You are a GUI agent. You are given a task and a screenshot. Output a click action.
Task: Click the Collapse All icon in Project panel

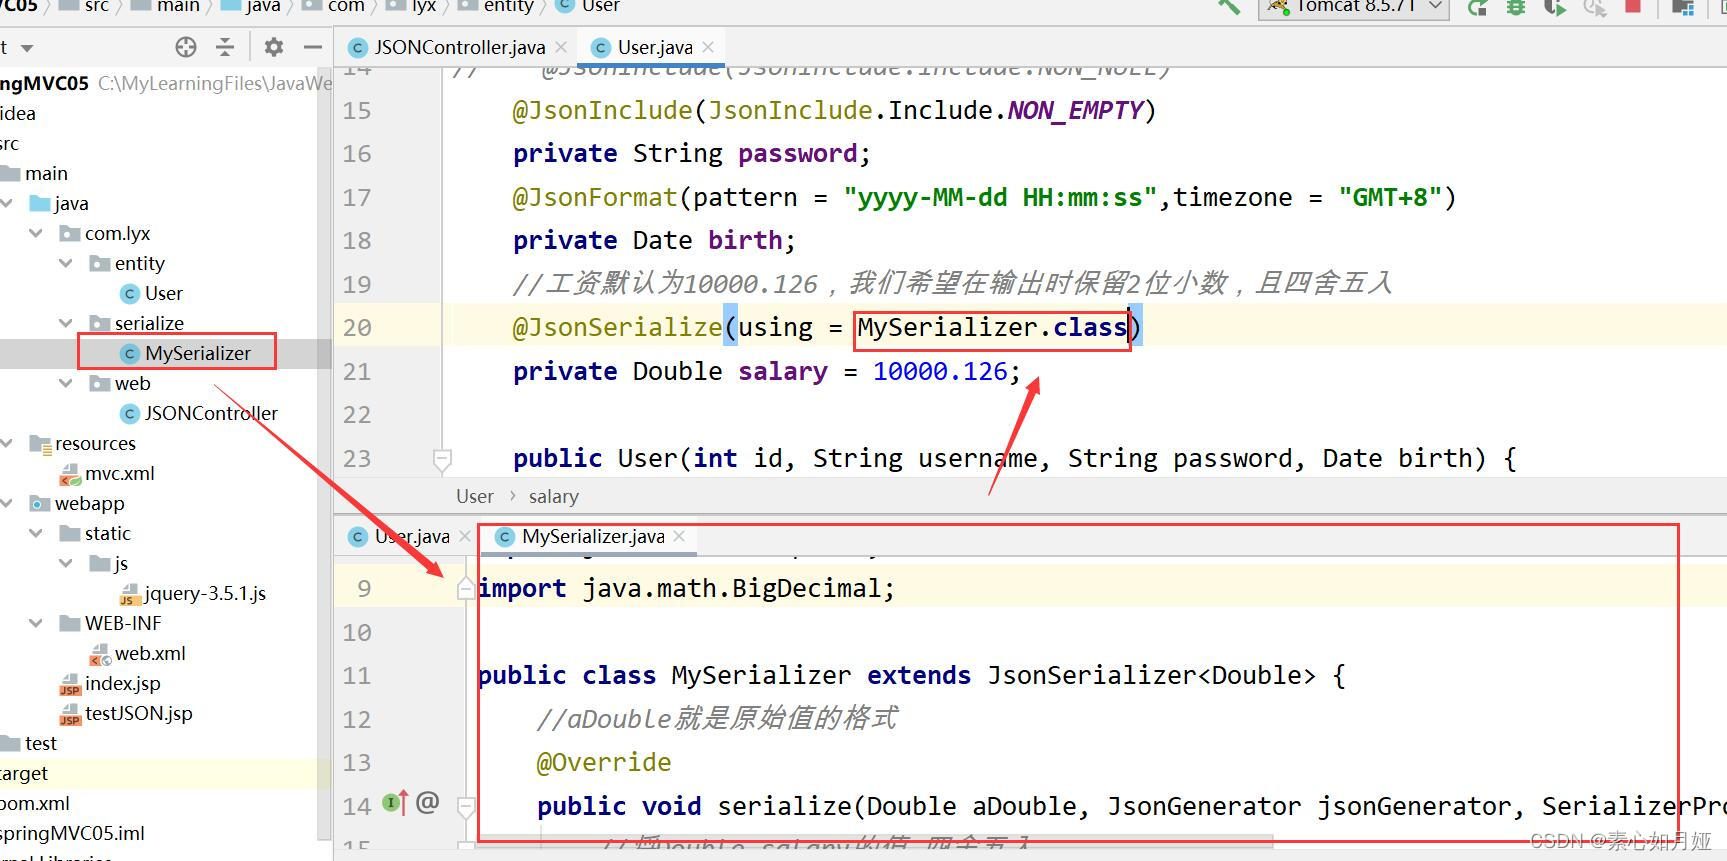tap(225, 47)
